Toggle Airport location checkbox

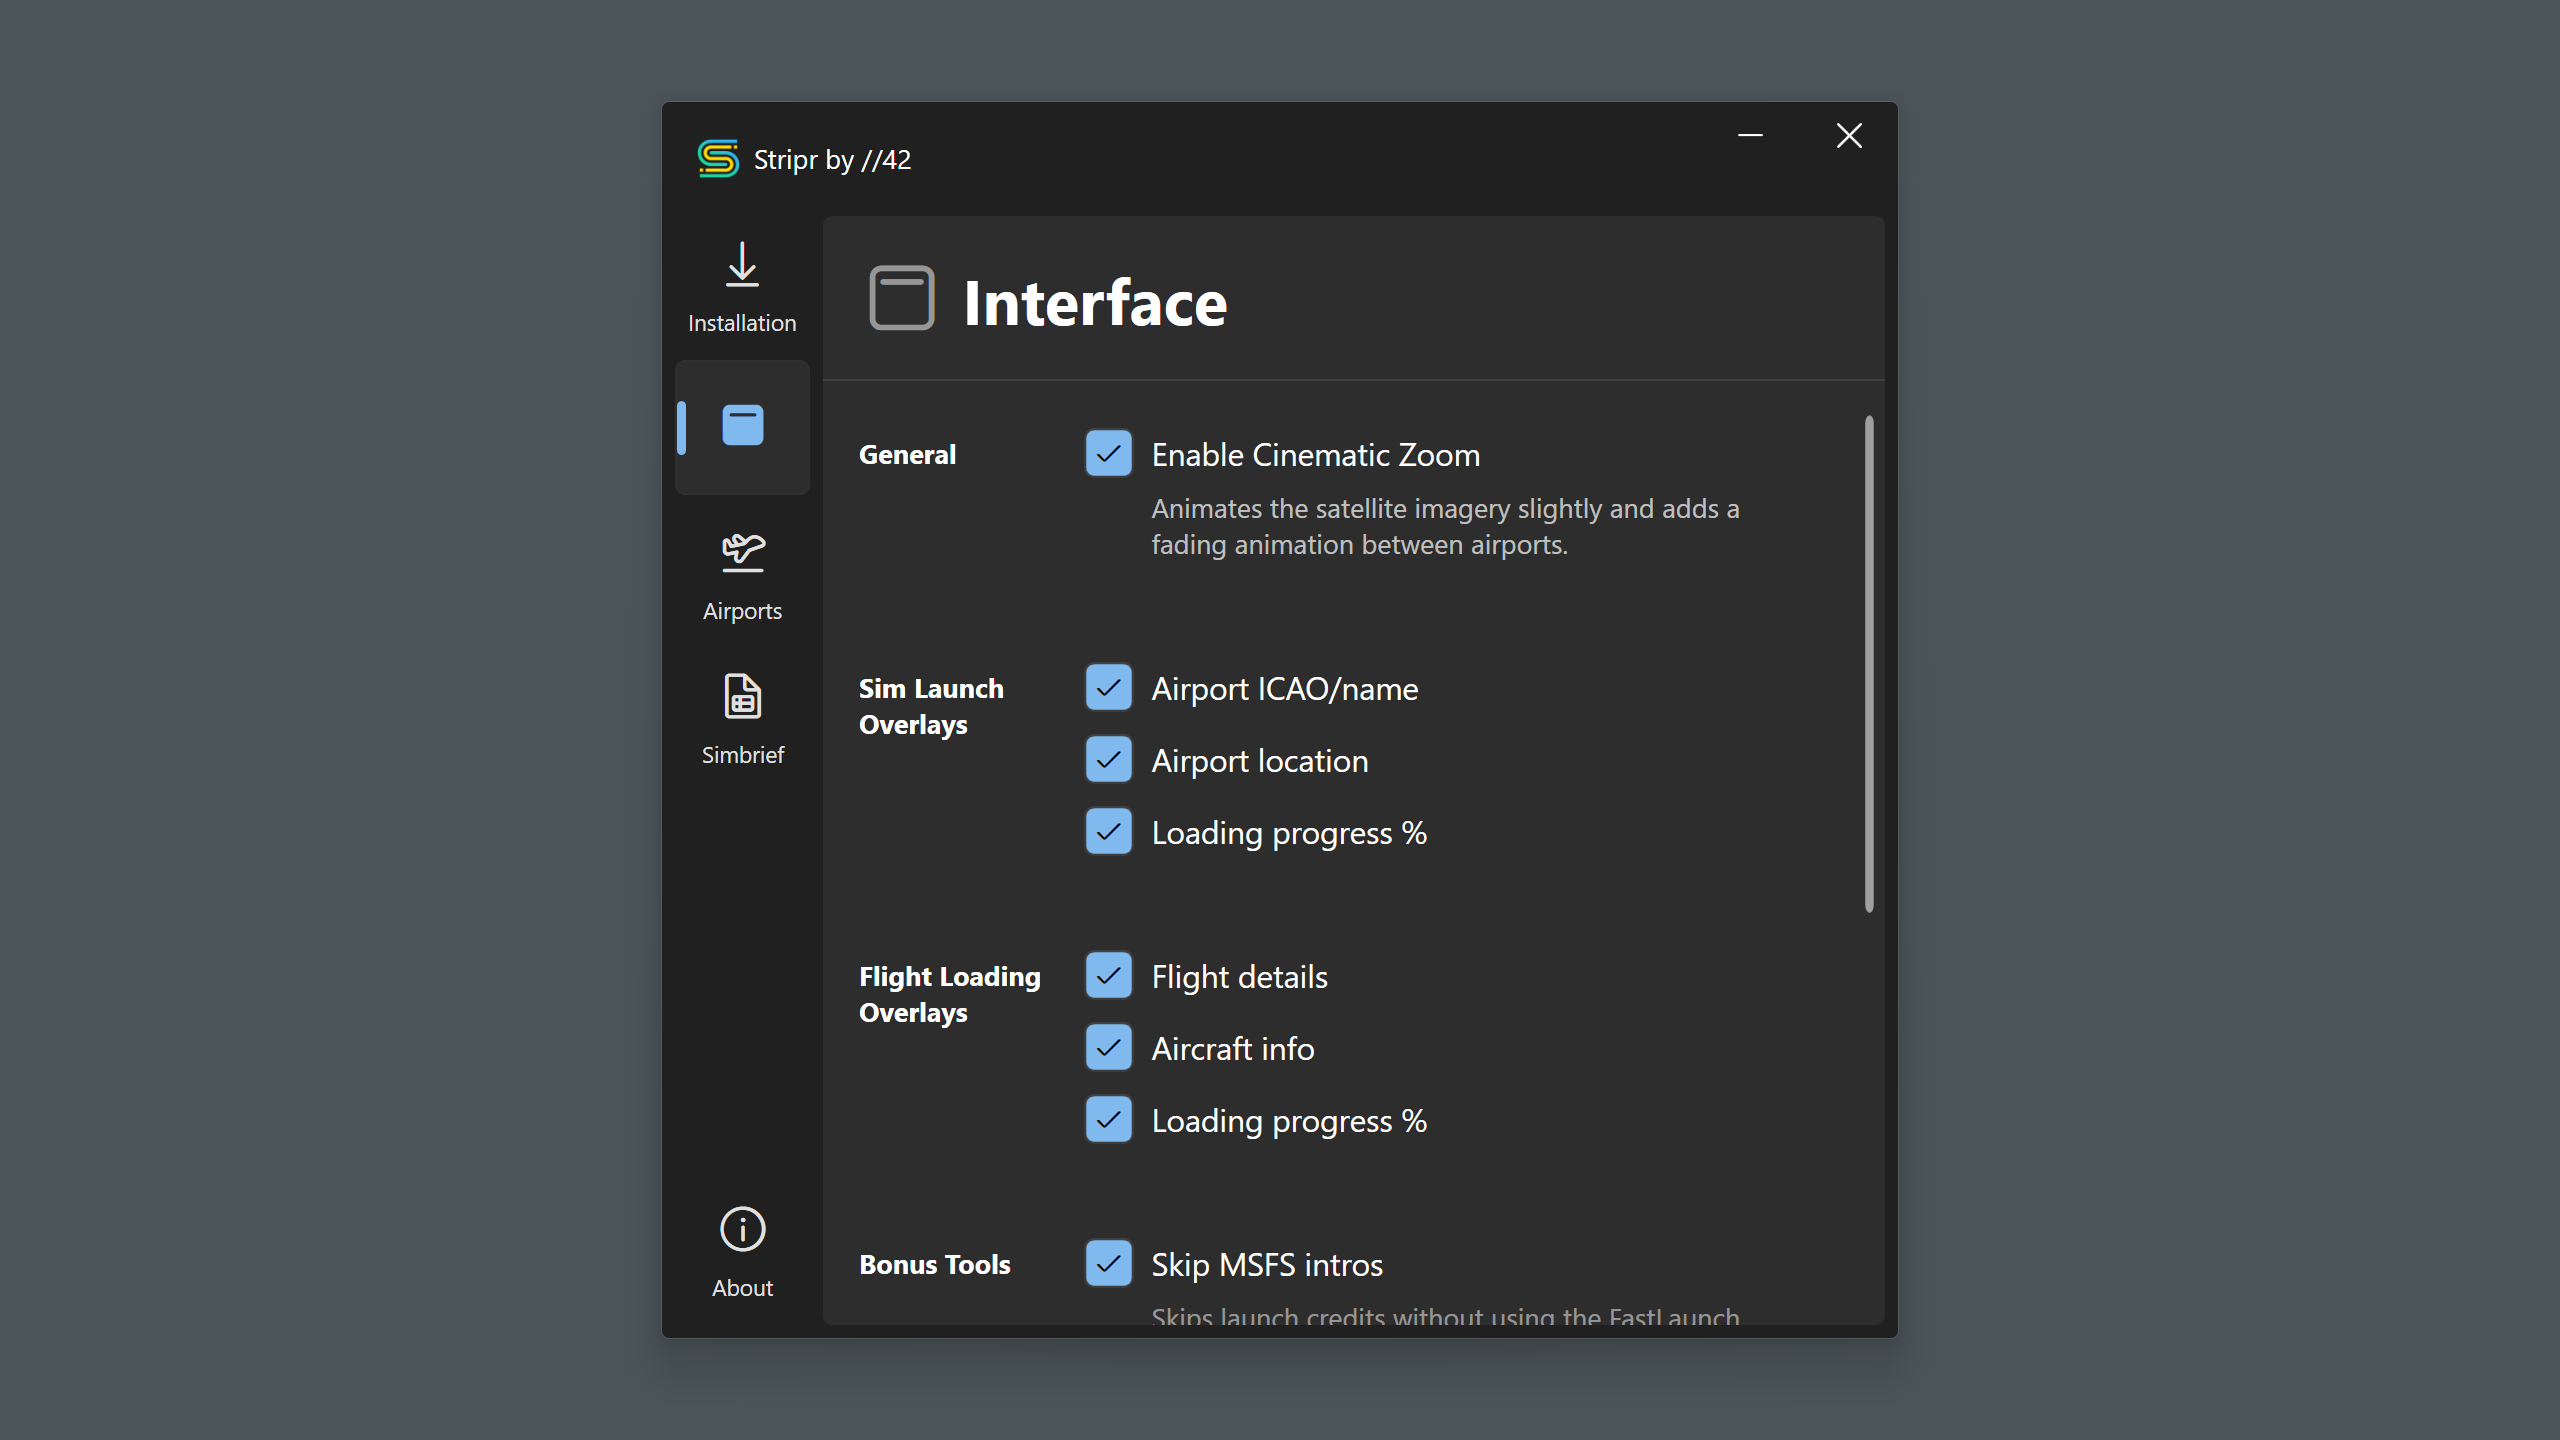1108,760
